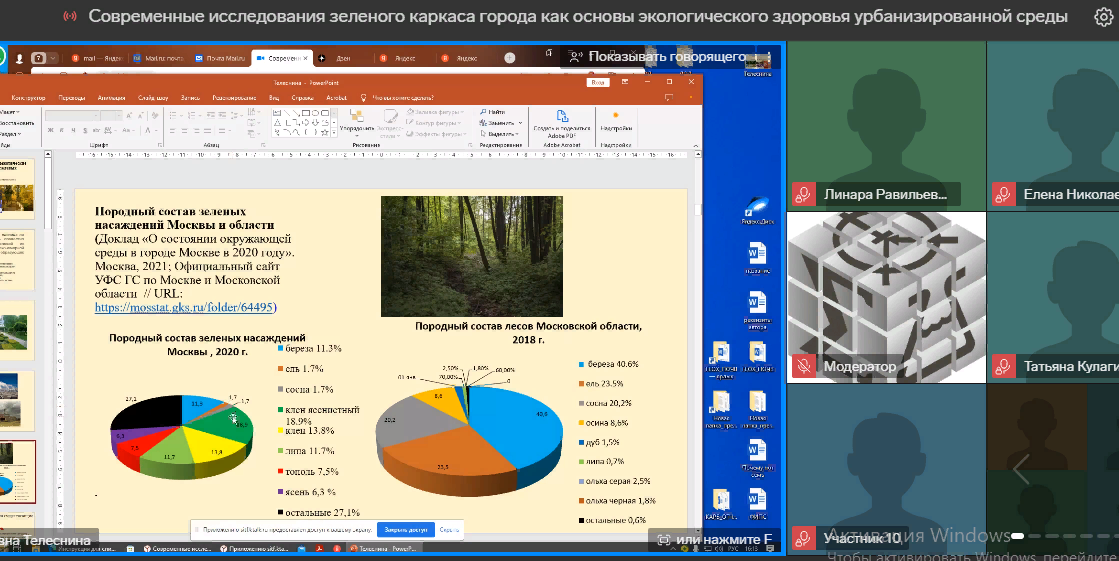Screen dimensions: 1119x561
Task: Click the muted mic icon for Участник 10
Action: (x=802, y=538)
